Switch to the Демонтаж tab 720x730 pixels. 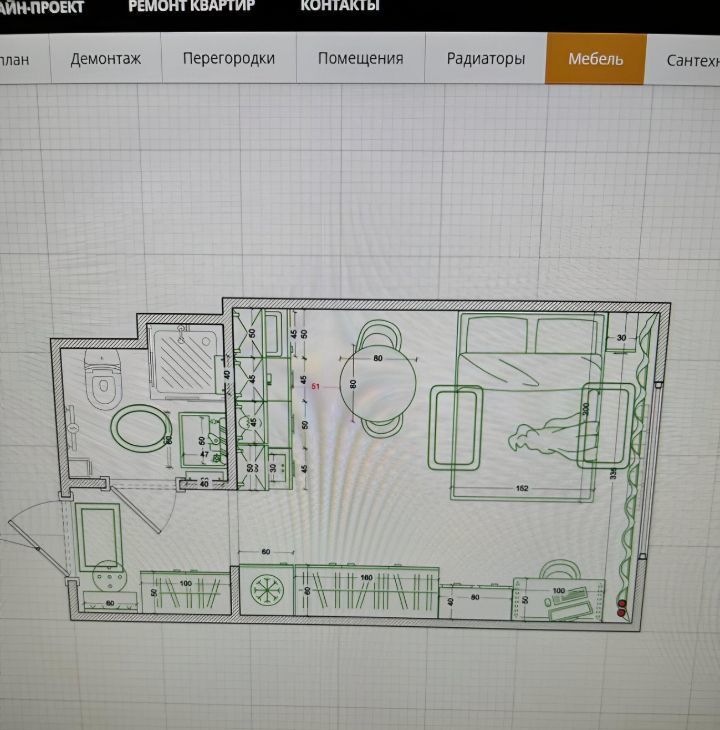coord(105,58)
